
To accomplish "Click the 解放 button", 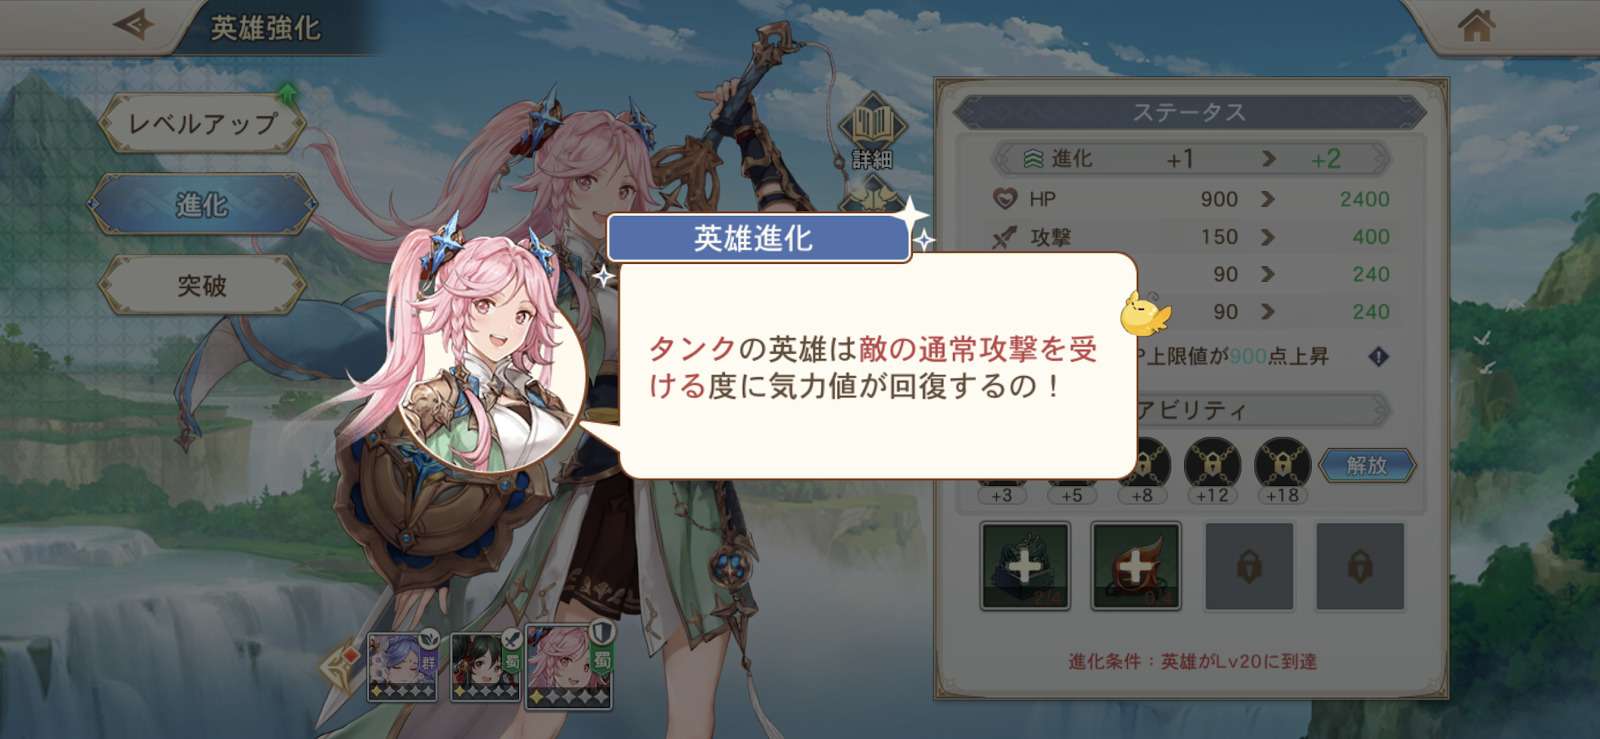I will coord(1367,465).
